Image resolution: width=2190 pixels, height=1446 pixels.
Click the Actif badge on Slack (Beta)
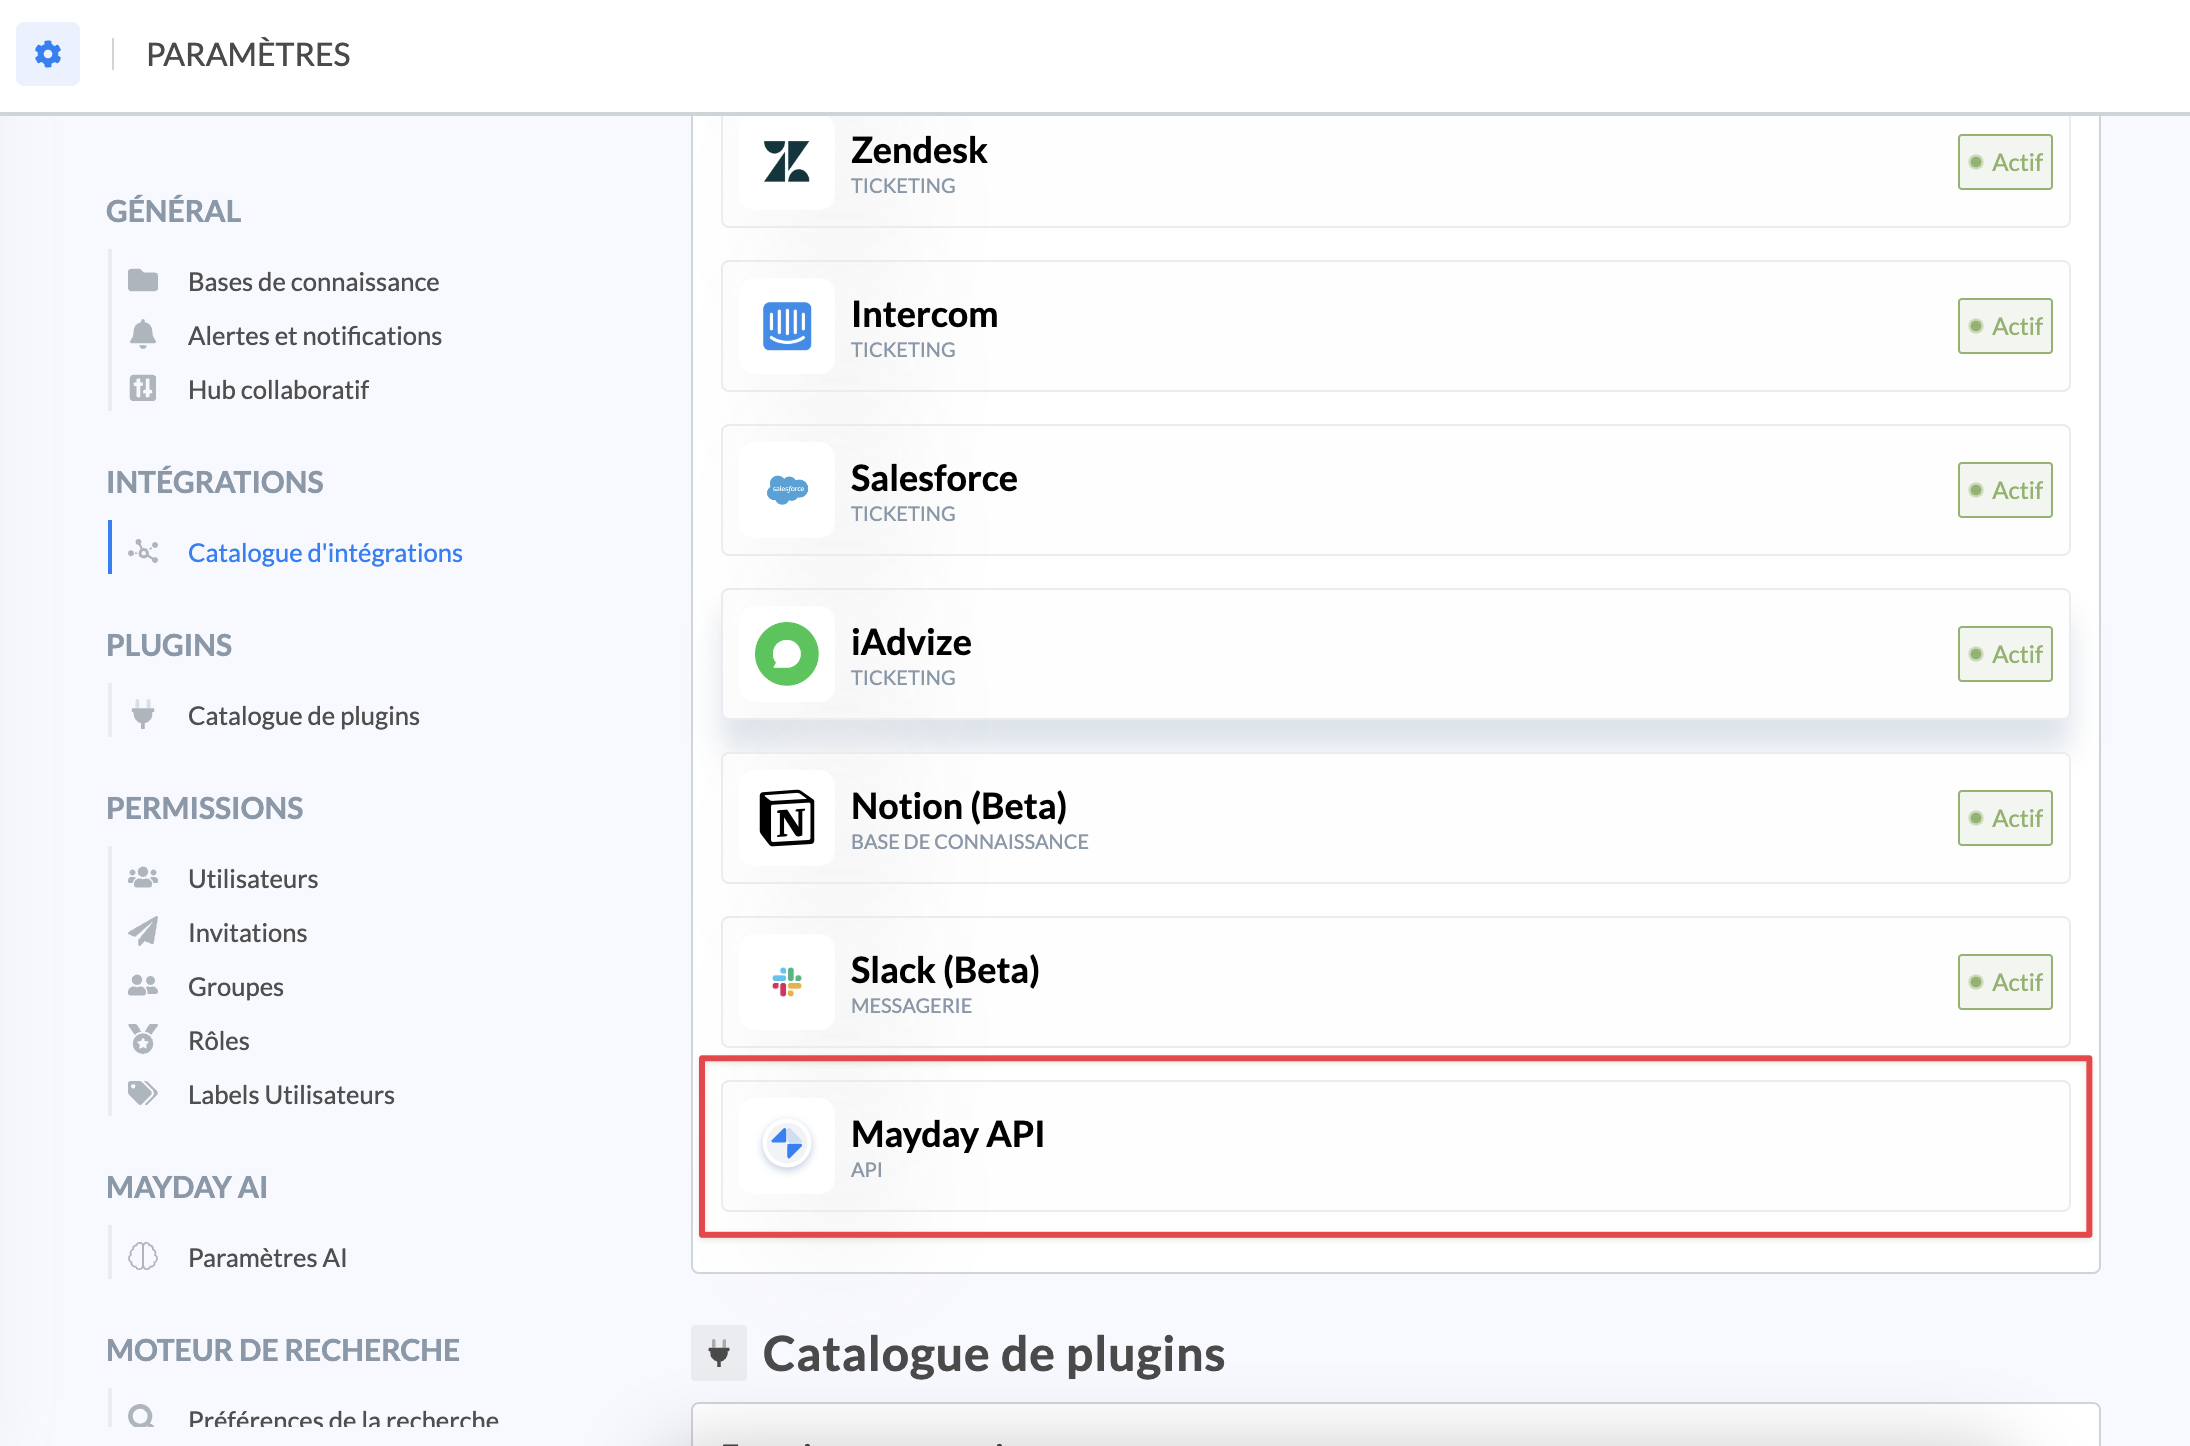coord(2005,982)
